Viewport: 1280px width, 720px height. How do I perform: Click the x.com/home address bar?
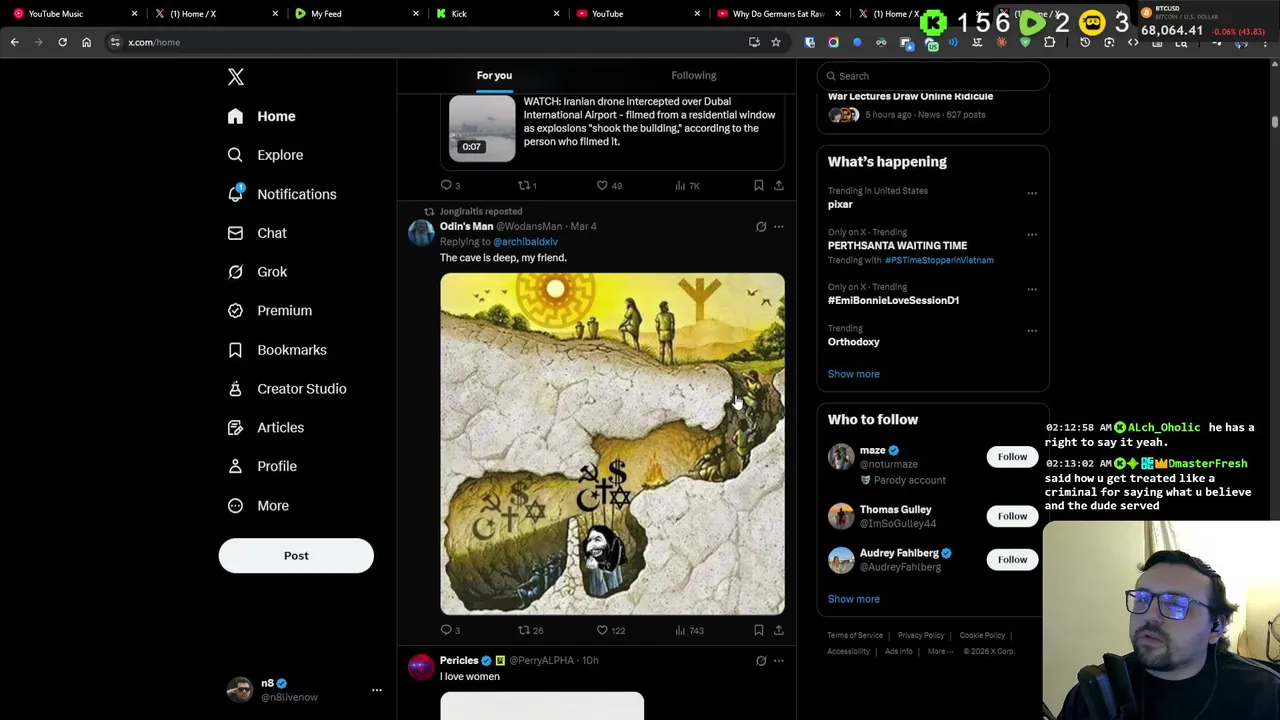pos(430,42)
